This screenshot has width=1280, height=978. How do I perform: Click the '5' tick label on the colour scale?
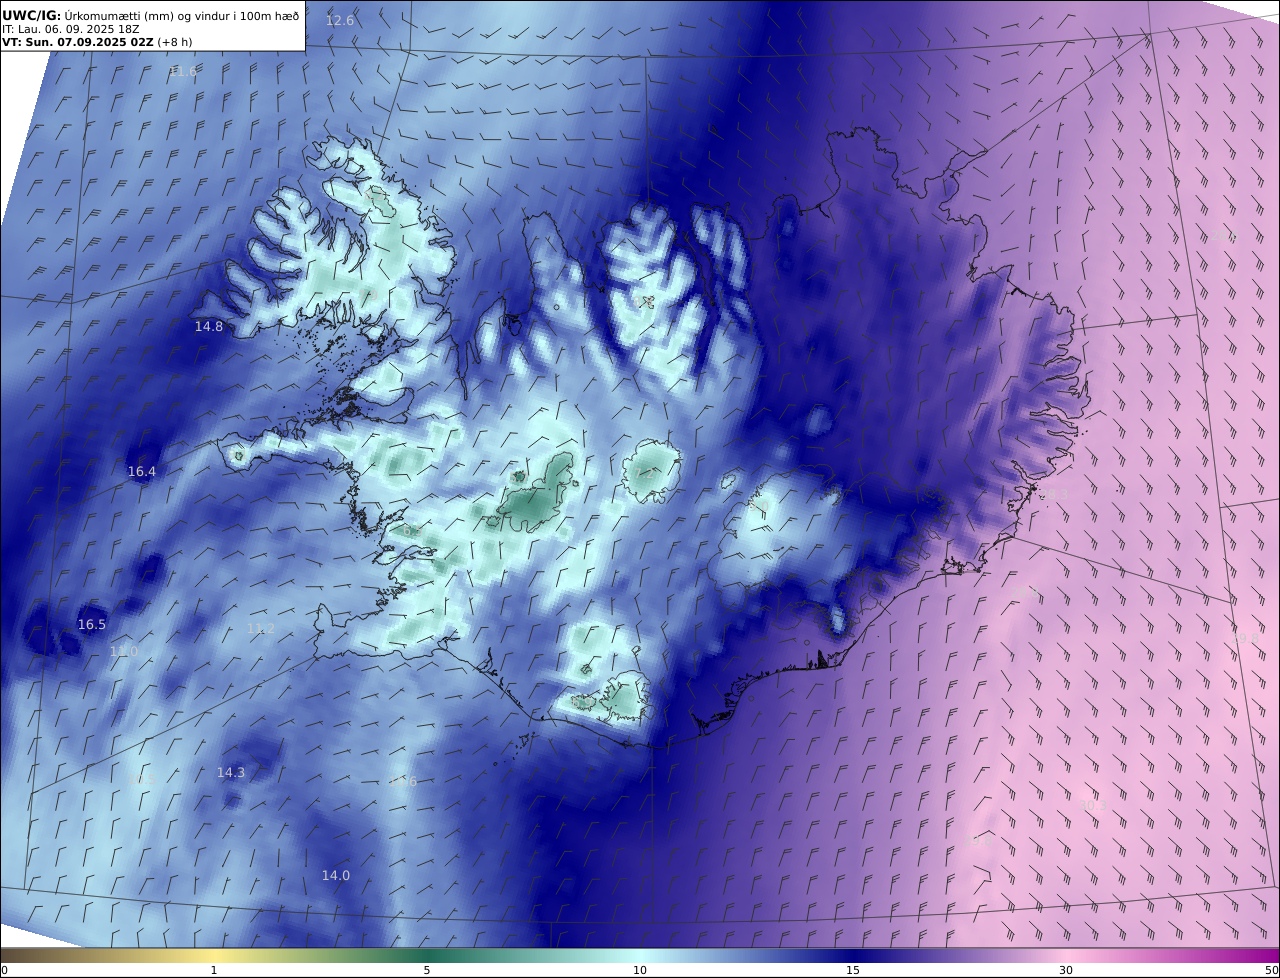pos(427,970)
